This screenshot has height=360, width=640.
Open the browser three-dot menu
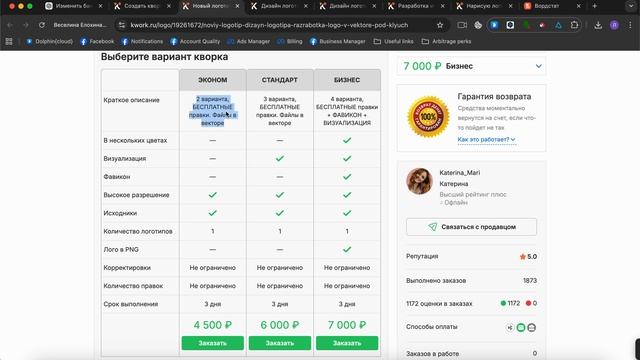[x=630, y=25]
